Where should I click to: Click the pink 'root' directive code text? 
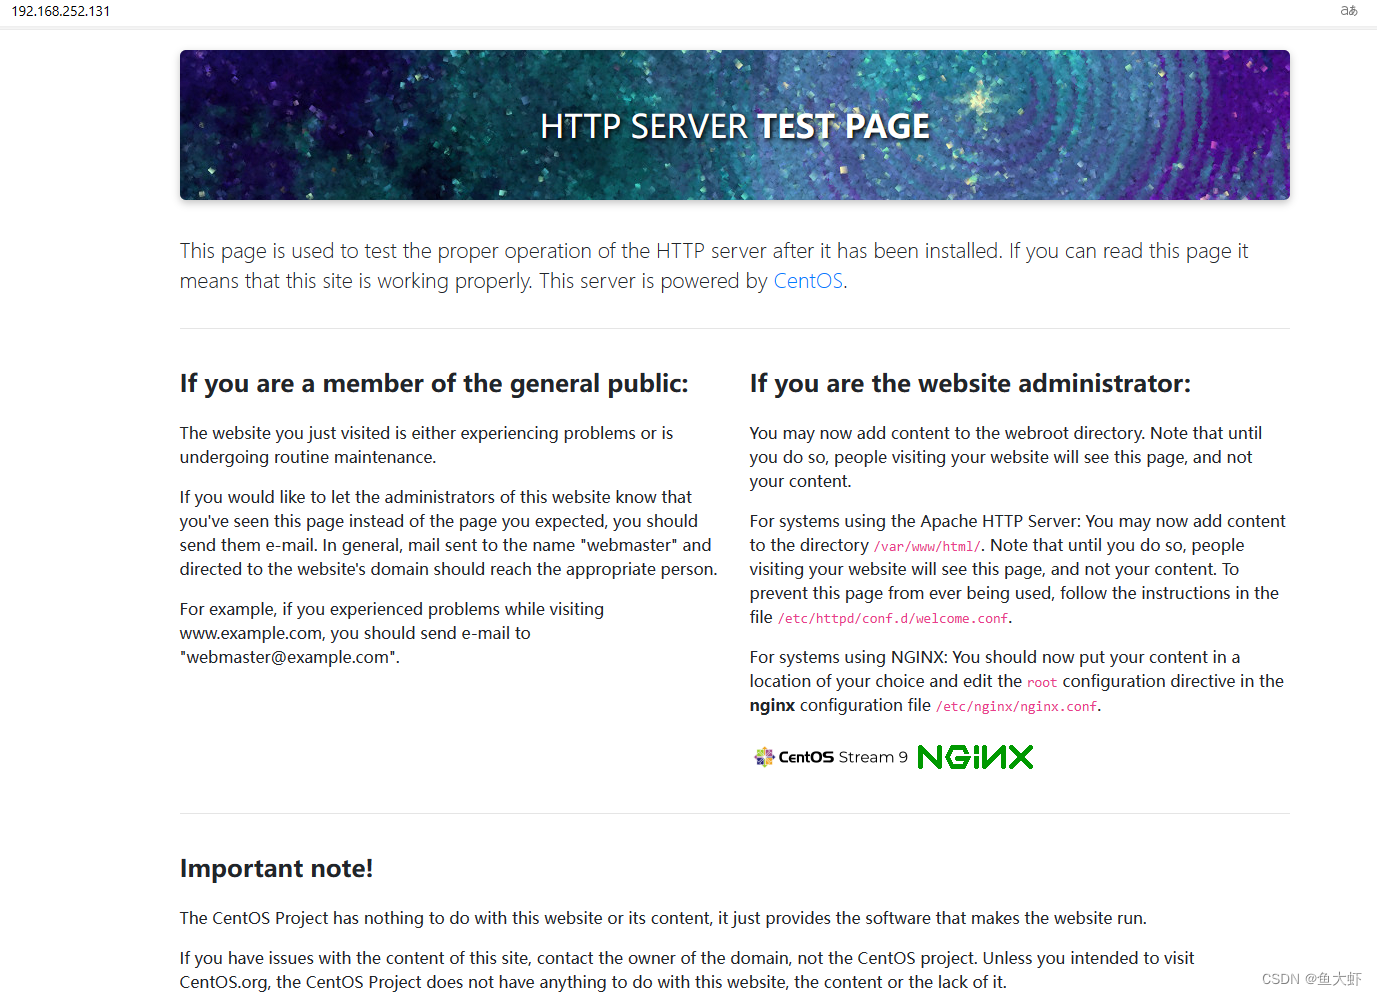pos(1042,683)
